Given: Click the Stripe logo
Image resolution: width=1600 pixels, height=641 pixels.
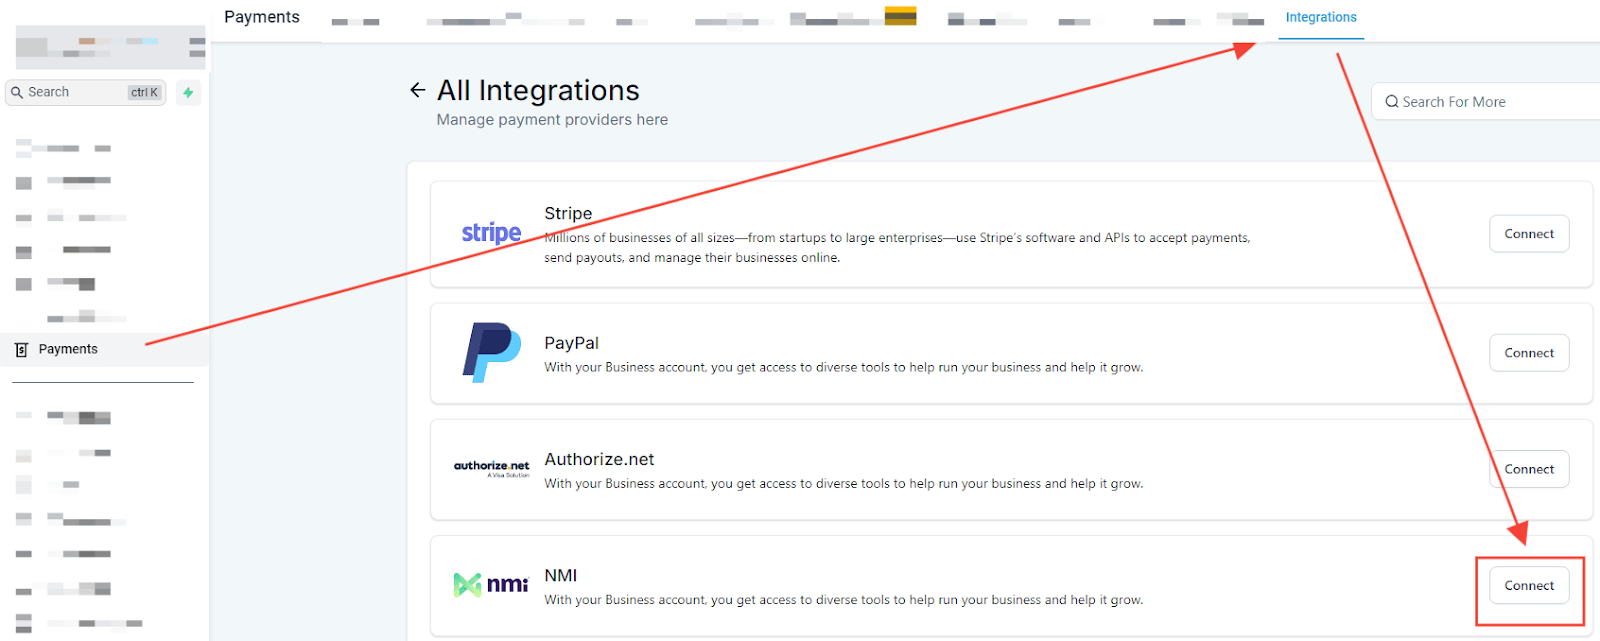Looking at the screenshot, I should 491,233.
